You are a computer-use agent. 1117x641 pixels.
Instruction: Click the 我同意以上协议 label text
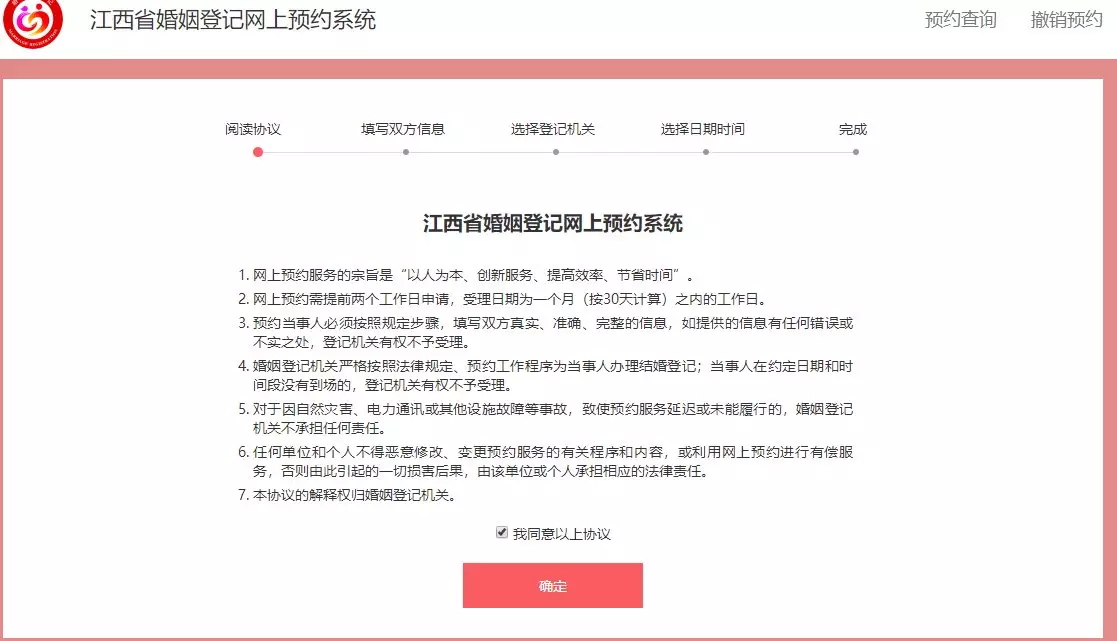click(562, 534)
